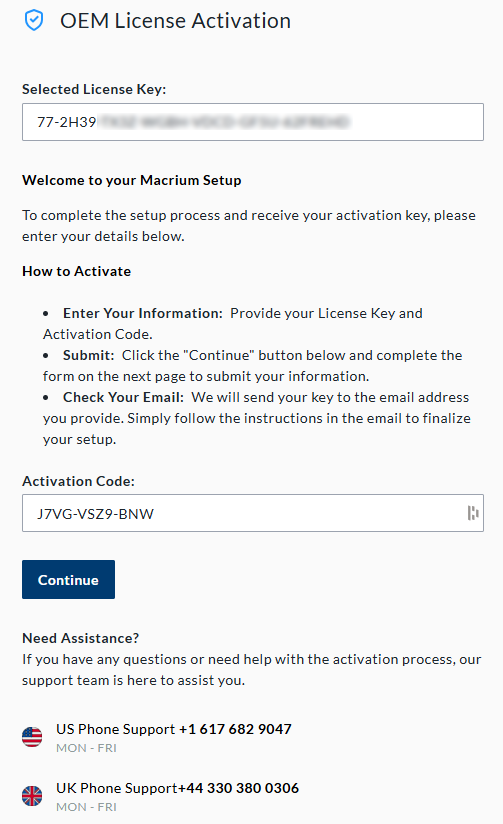Screen dimensions: 503x824
Task: Click the 'Enter Your Information:' bold text
Action: tap(143, 313)
